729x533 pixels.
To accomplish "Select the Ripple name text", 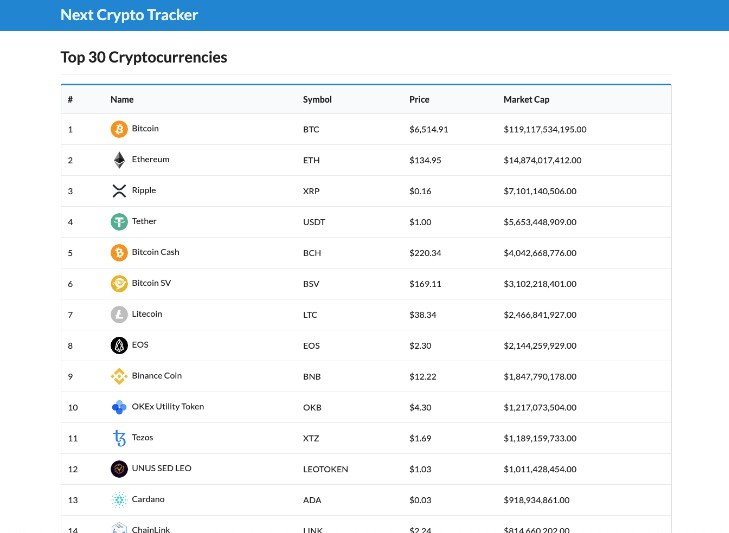I will coord(144,190).
